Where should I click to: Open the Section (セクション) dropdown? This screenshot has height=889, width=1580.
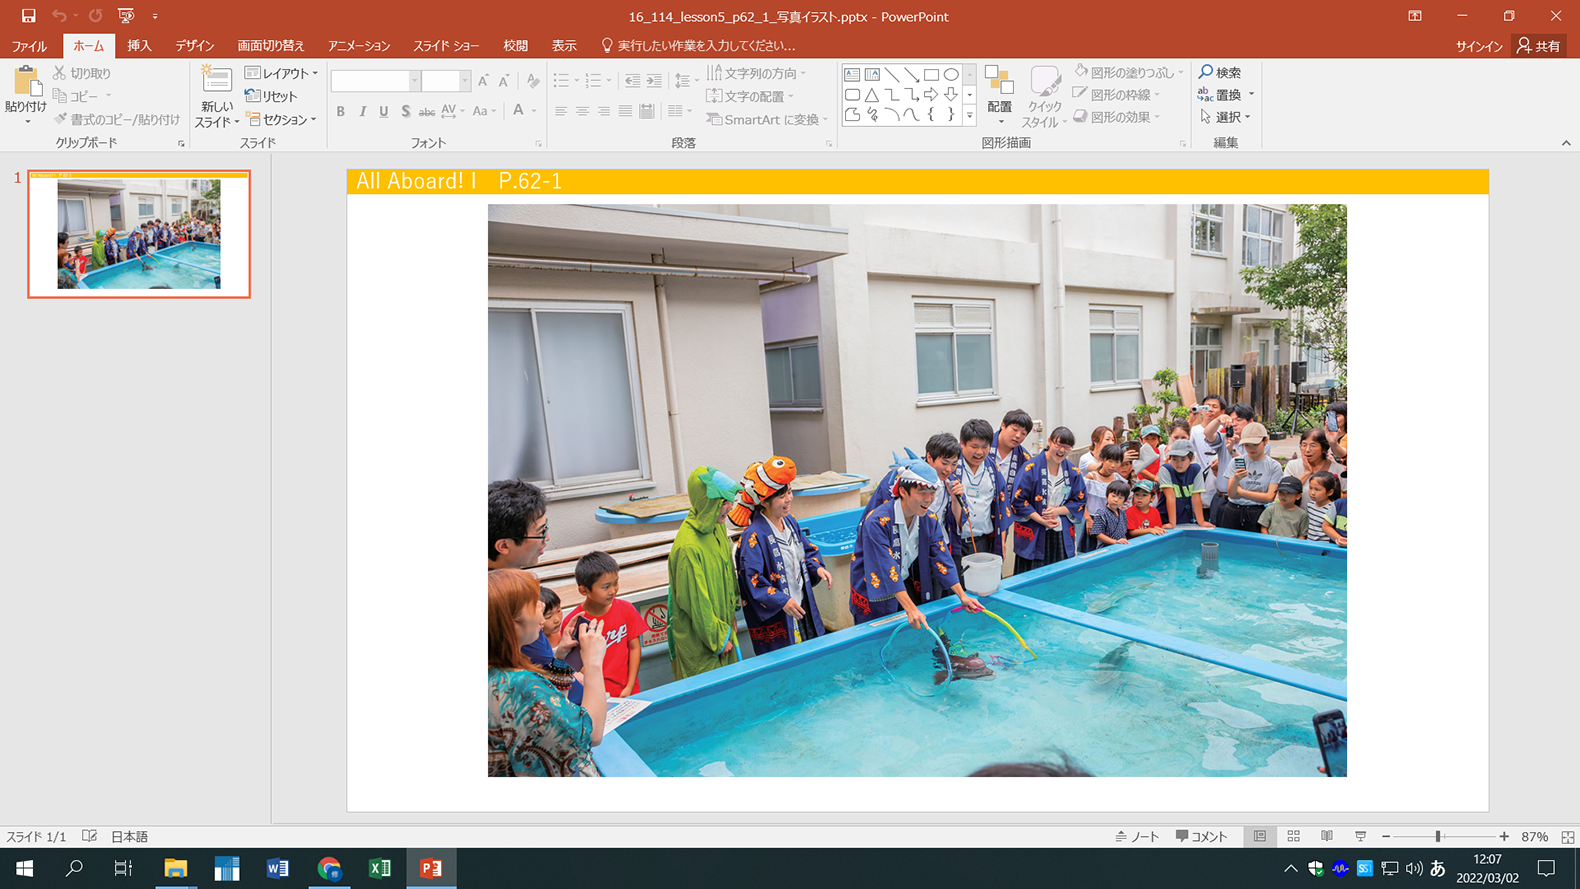click(281, 119)
